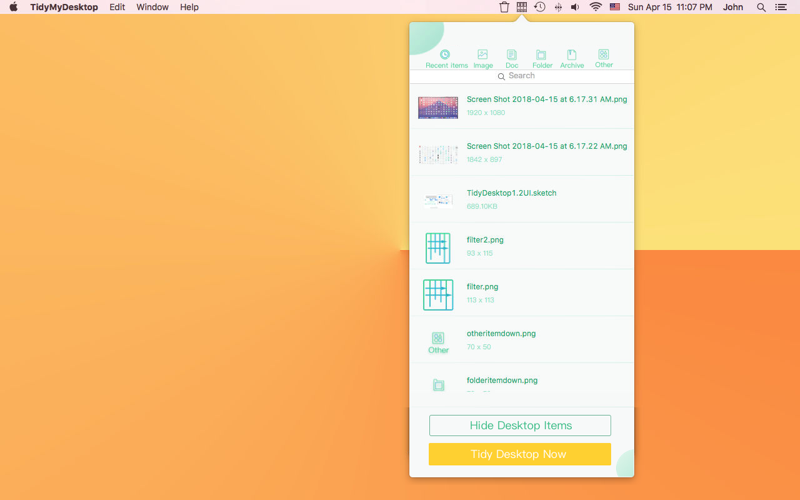Screen dimensions: 800x500
Task: Click Hide Desktop Items button
Action: point(520,426)
